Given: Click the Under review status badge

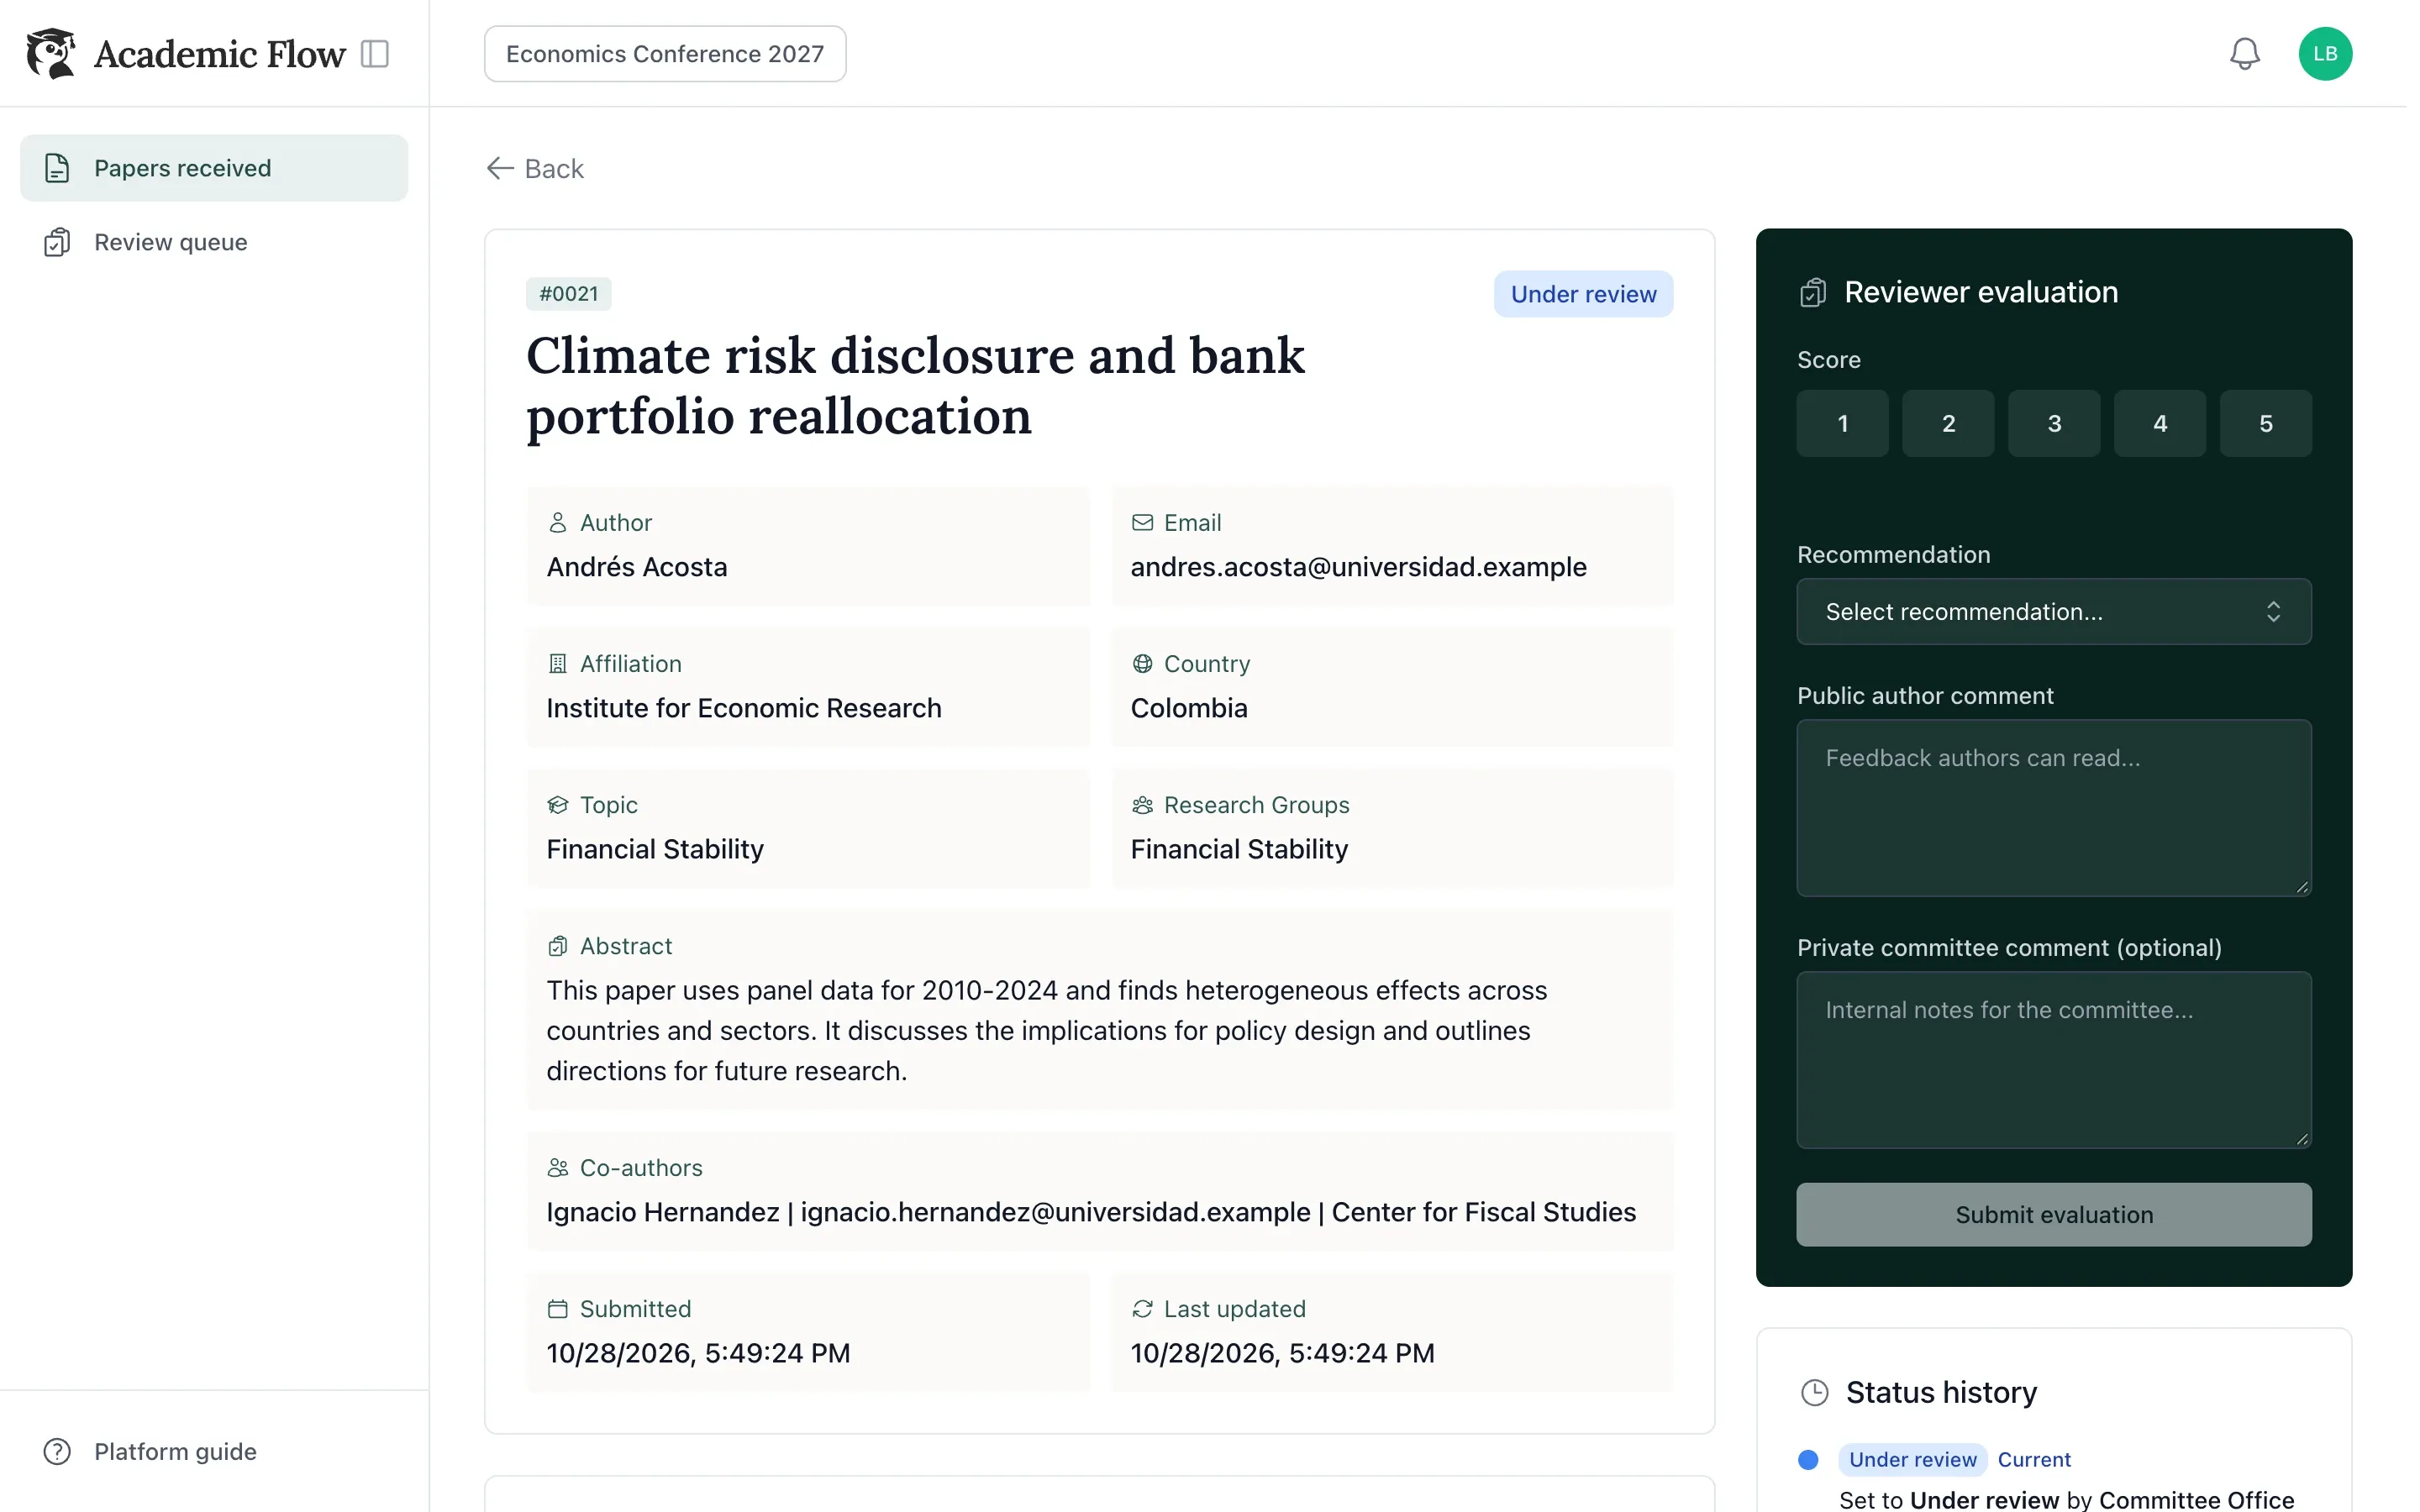Looking at the screenshot, I should pos(1583,294).
